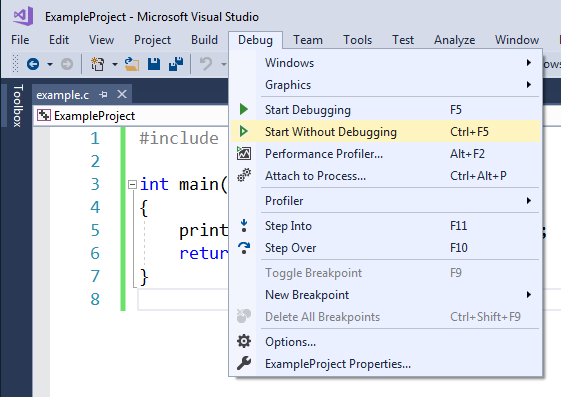Collapse the main function code block
Image resolution: width=561 pixels, height=397 pixels.
(x=132, y=185)
